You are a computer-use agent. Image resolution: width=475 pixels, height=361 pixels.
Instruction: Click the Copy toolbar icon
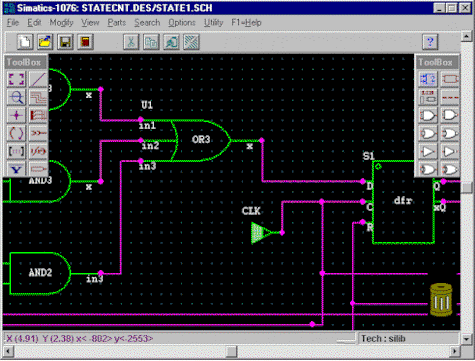[x=151, y=42]
